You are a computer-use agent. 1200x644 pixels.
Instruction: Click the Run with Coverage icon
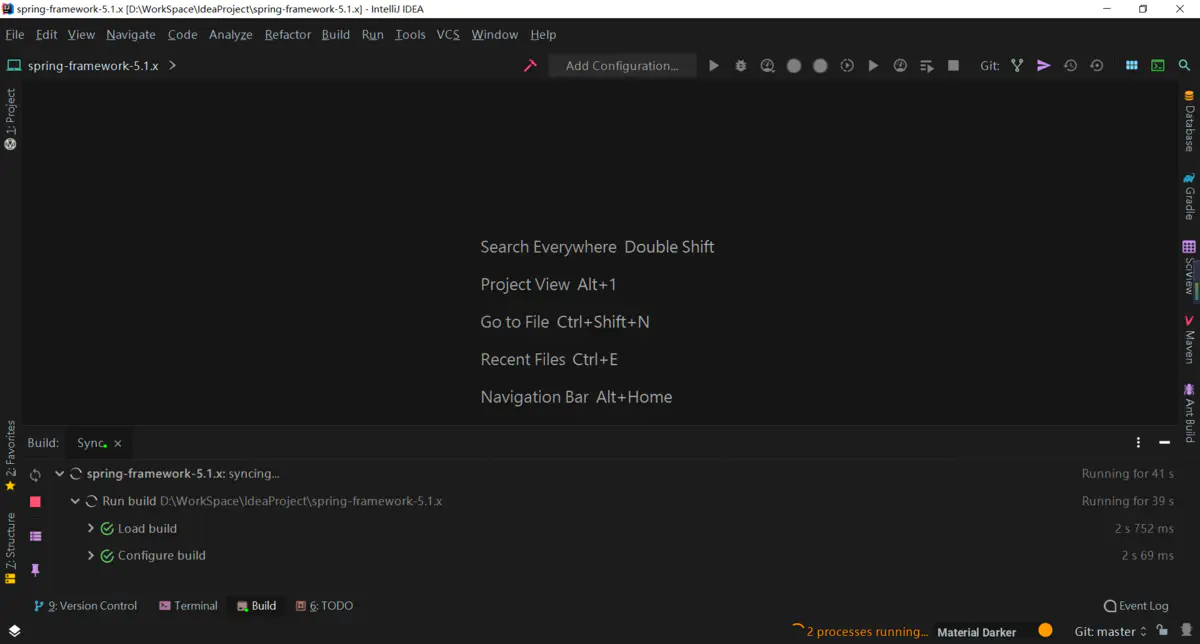click(x=767, y=65)
